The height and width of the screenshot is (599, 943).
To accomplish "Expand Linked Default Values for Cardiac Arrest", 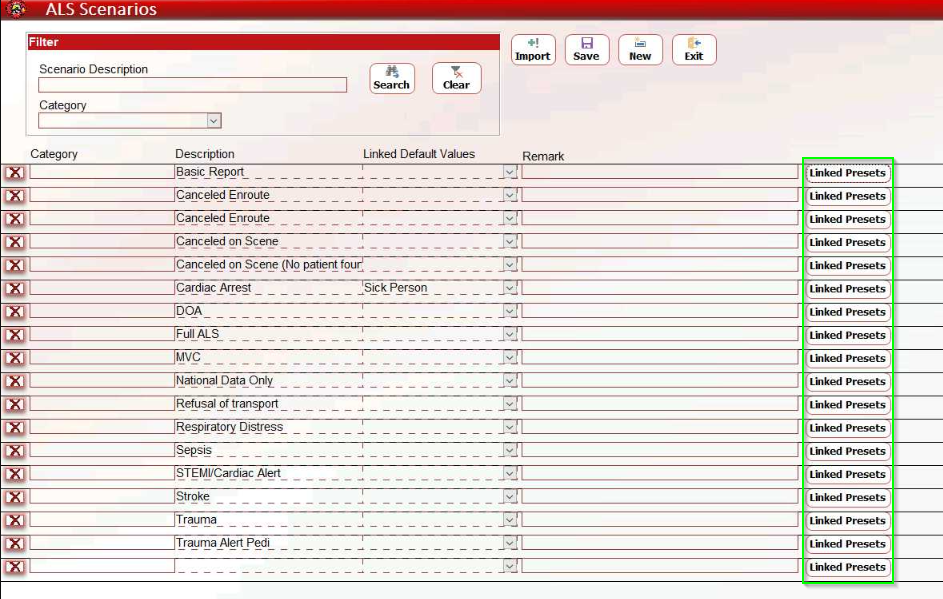I will point(510,288).
